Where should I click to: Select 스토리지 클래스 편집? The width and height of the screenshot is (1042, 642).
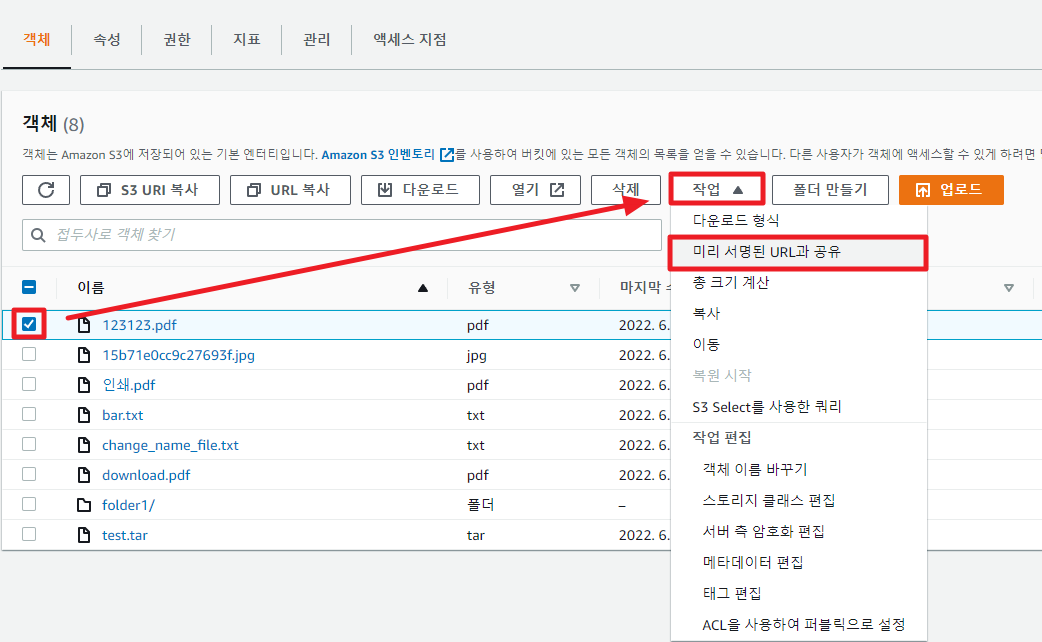click(799, 500)
